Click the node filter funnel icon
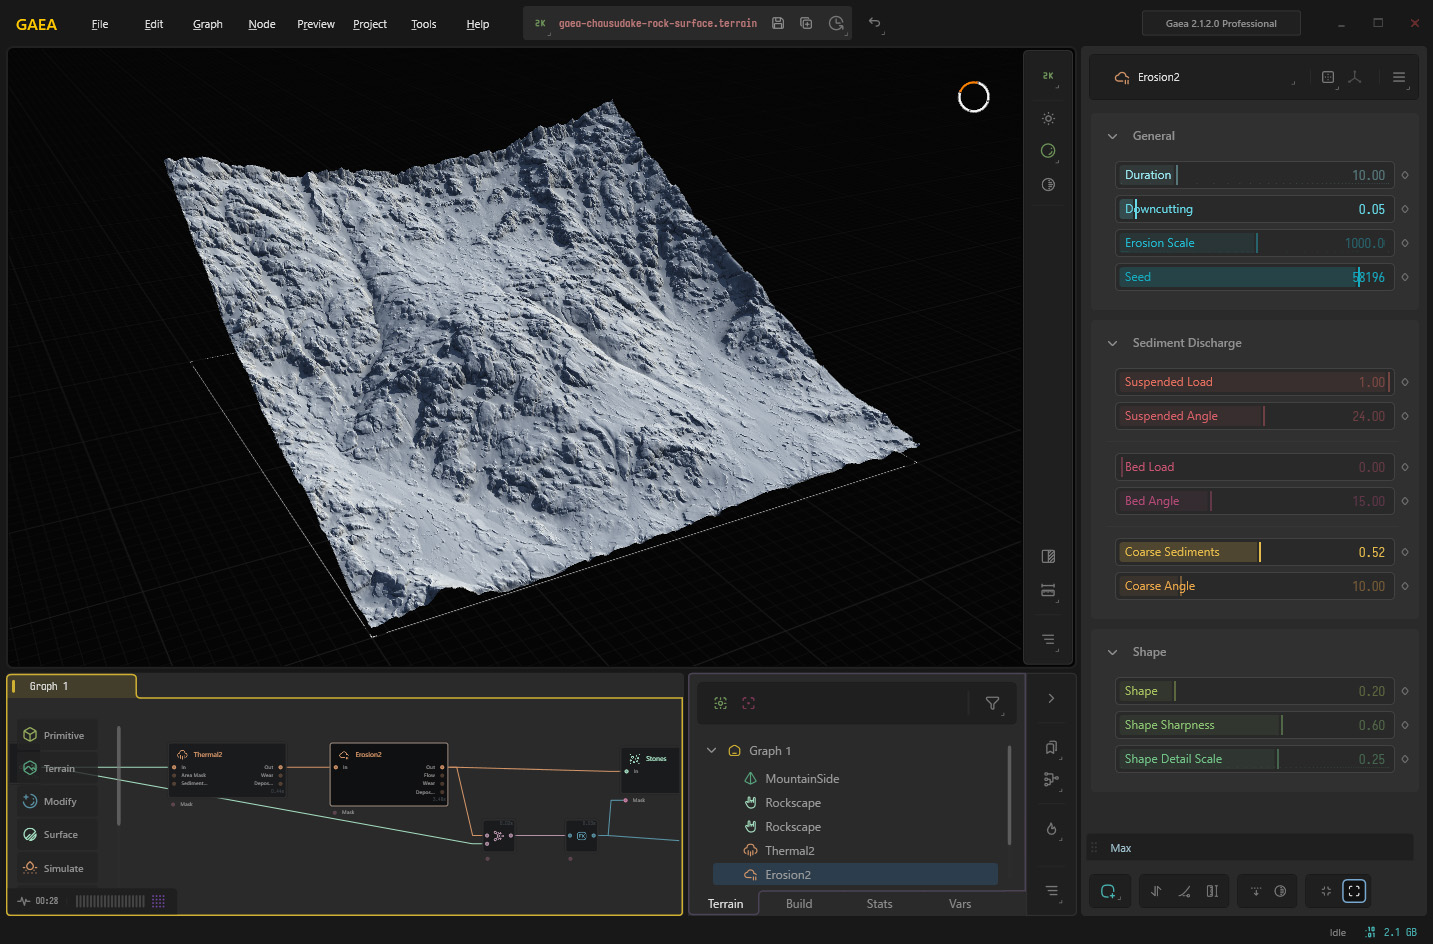The image size is (1433, 944). click(992, 704)
